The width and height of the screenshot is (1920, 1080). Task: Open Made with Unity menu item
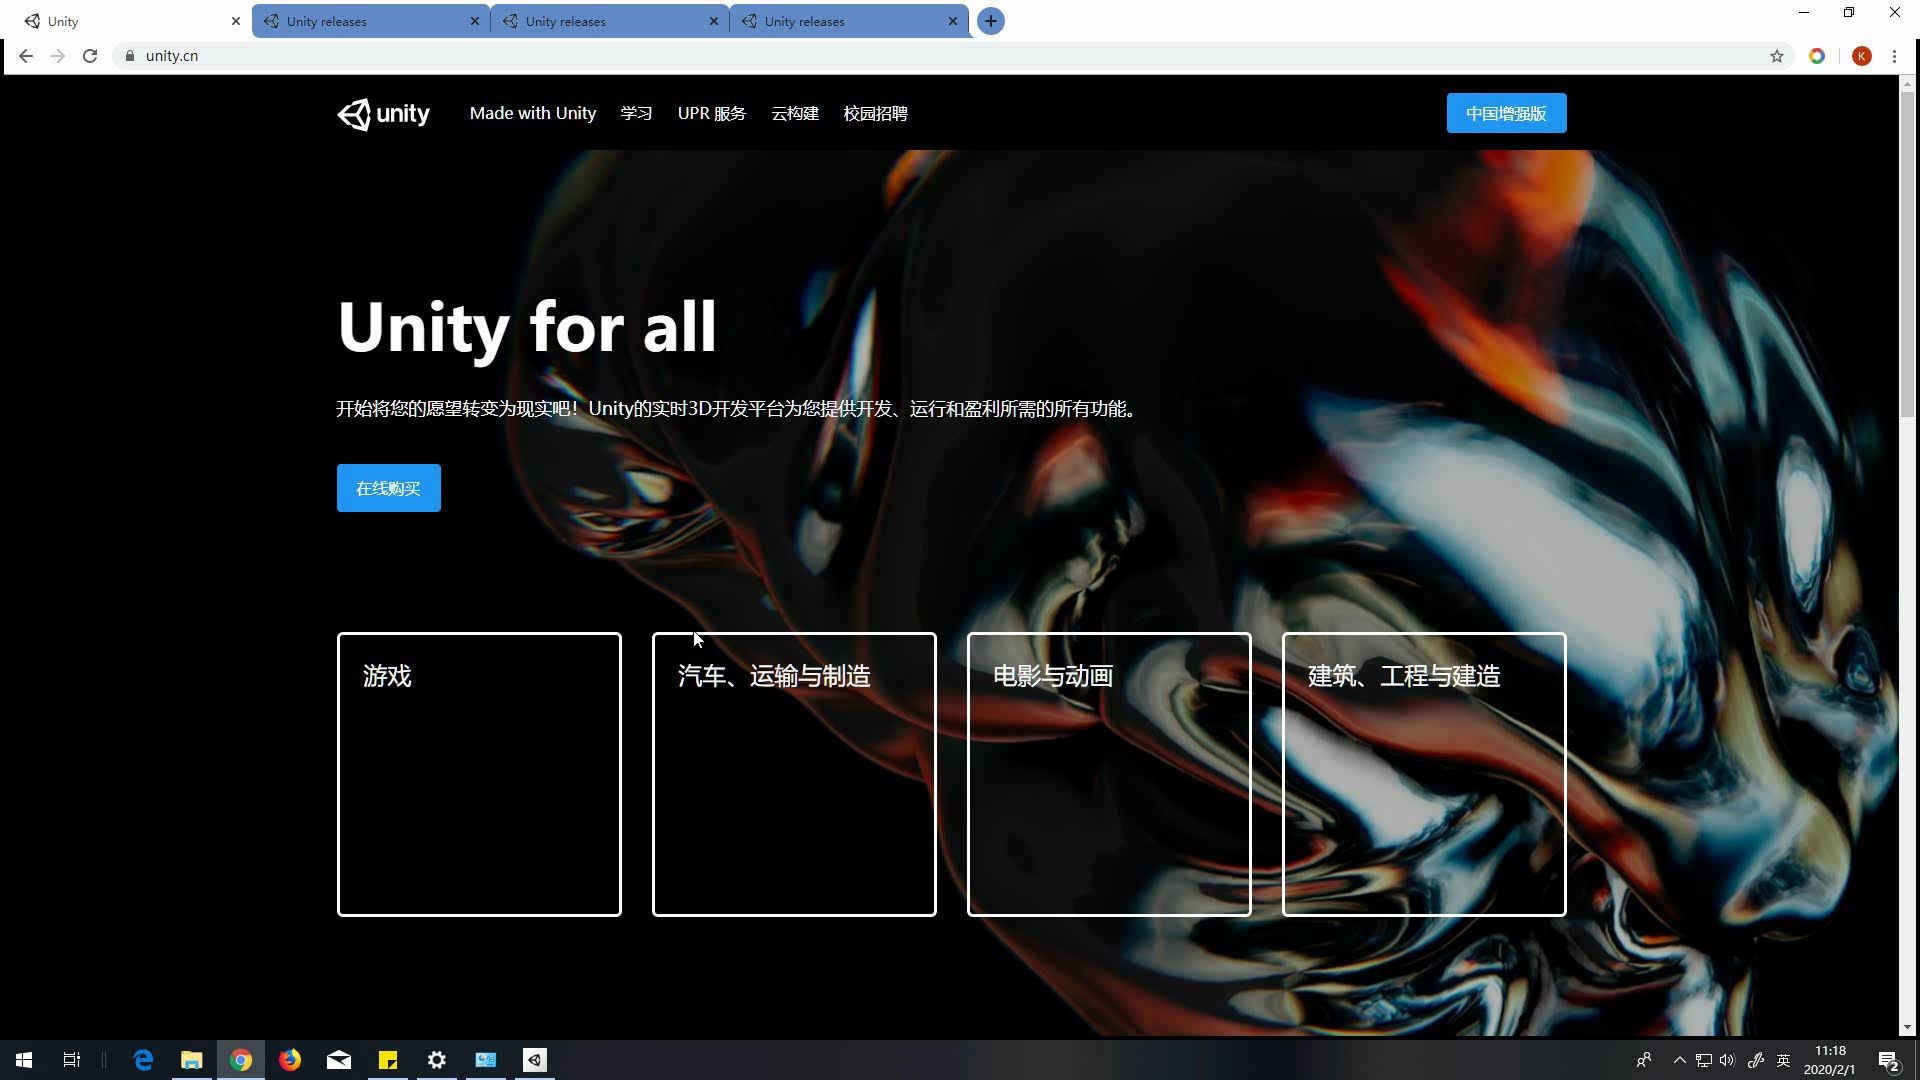click(x=532, y=114)
